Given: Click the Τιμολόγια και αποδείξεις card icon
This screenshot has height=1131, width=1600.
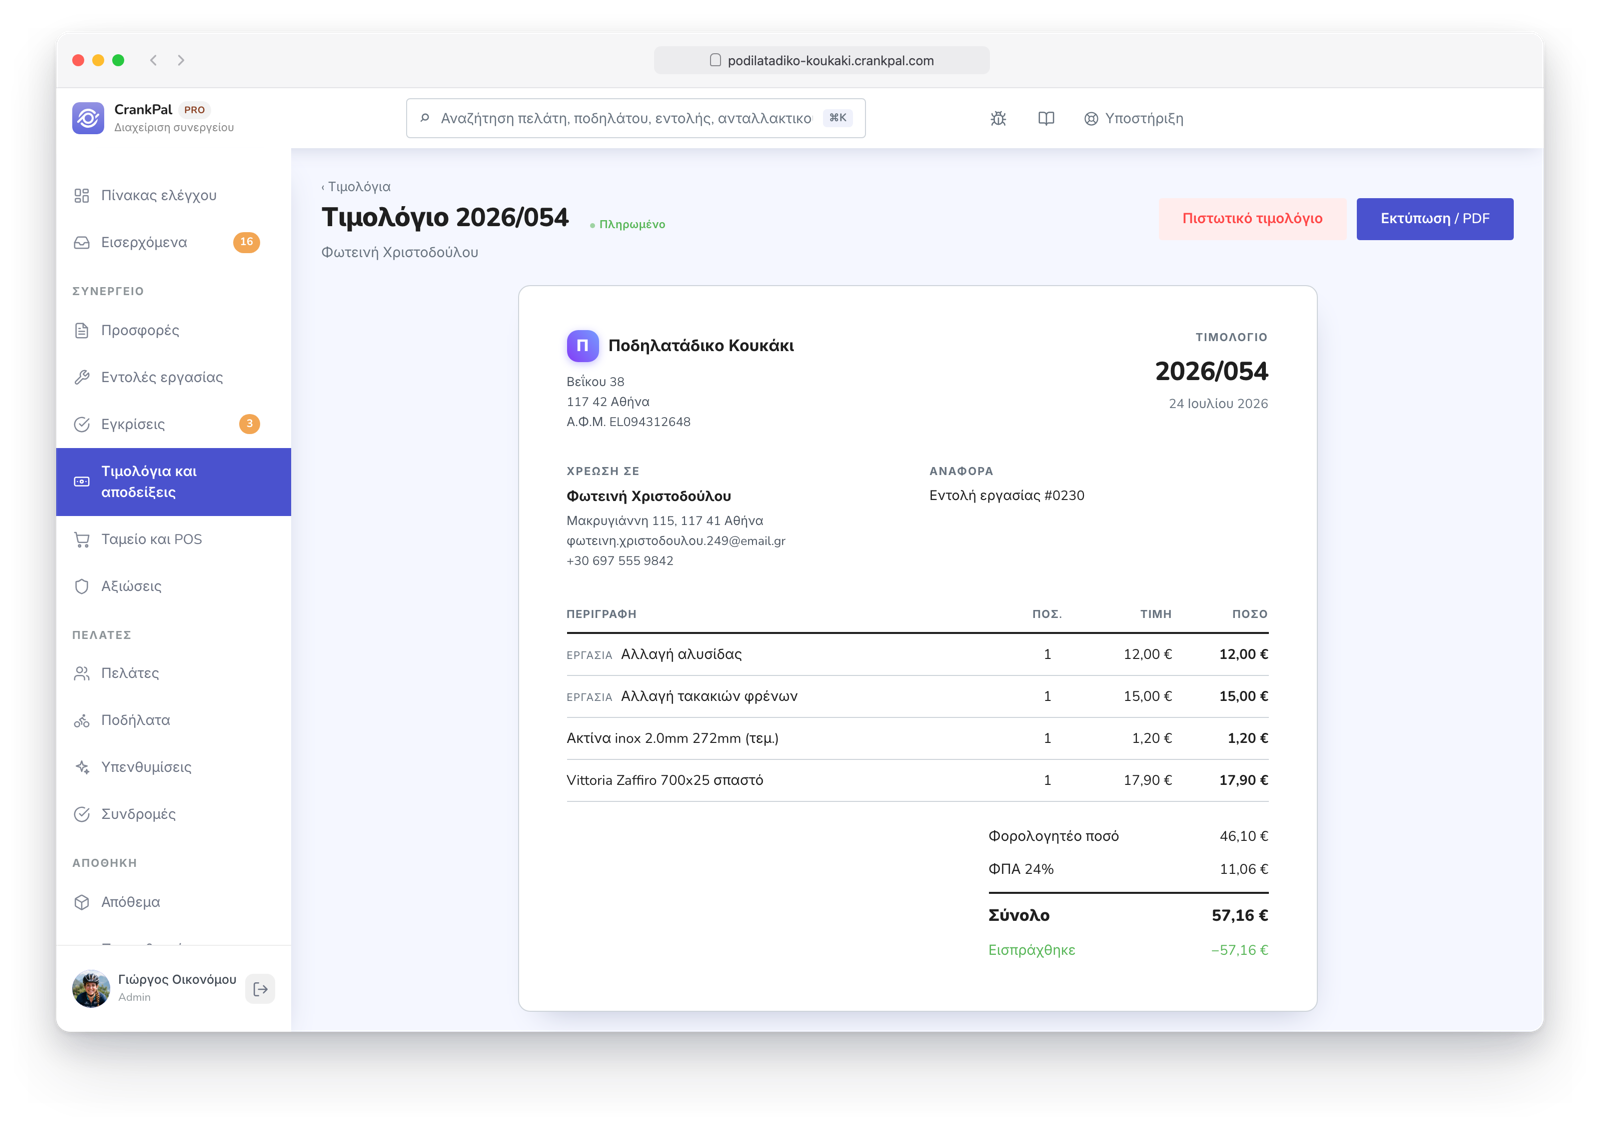Looking at the screenshot, I should point(82,482).
